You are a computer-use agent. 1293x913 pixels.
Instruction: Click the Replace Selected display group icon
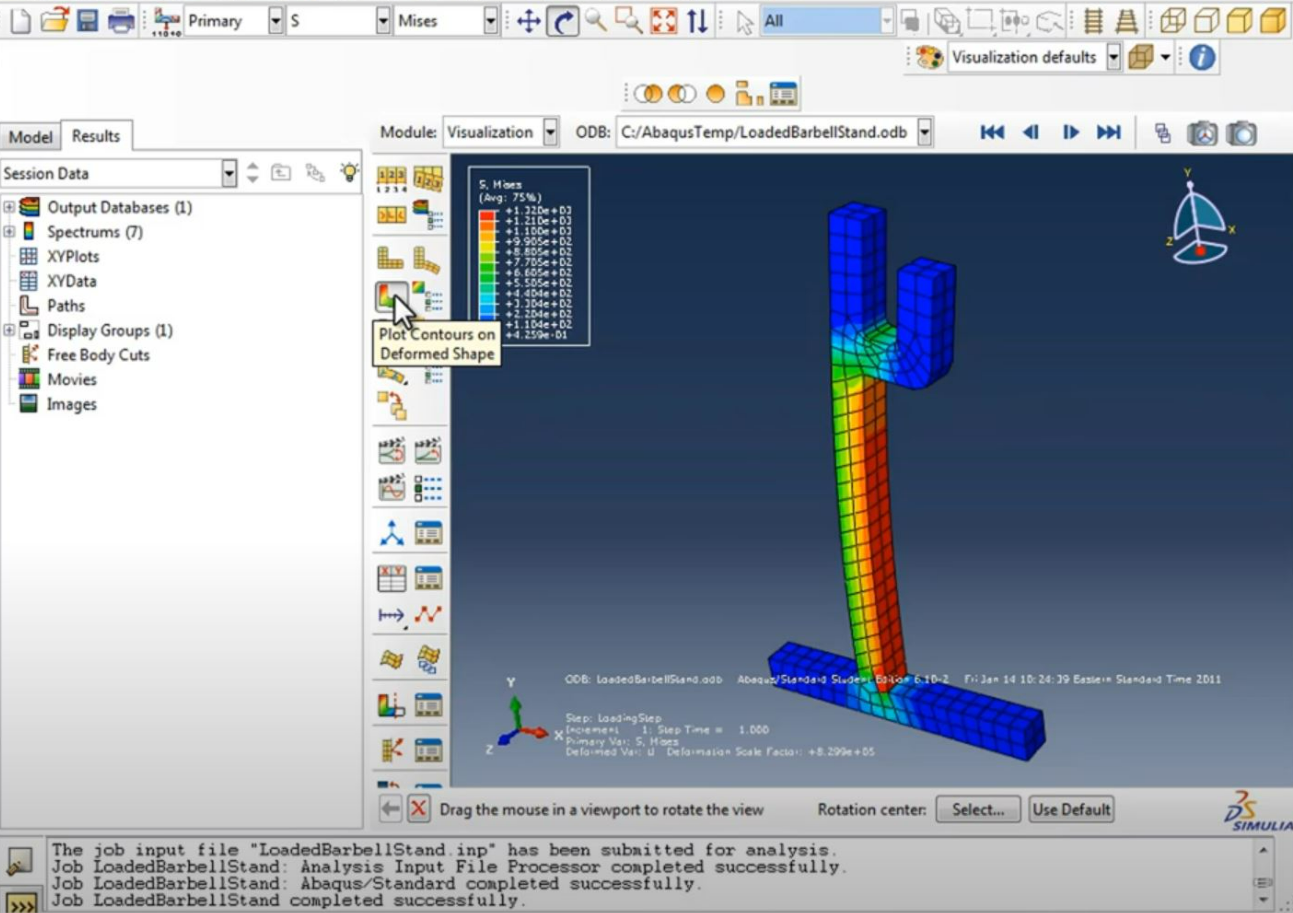point(649,94)
